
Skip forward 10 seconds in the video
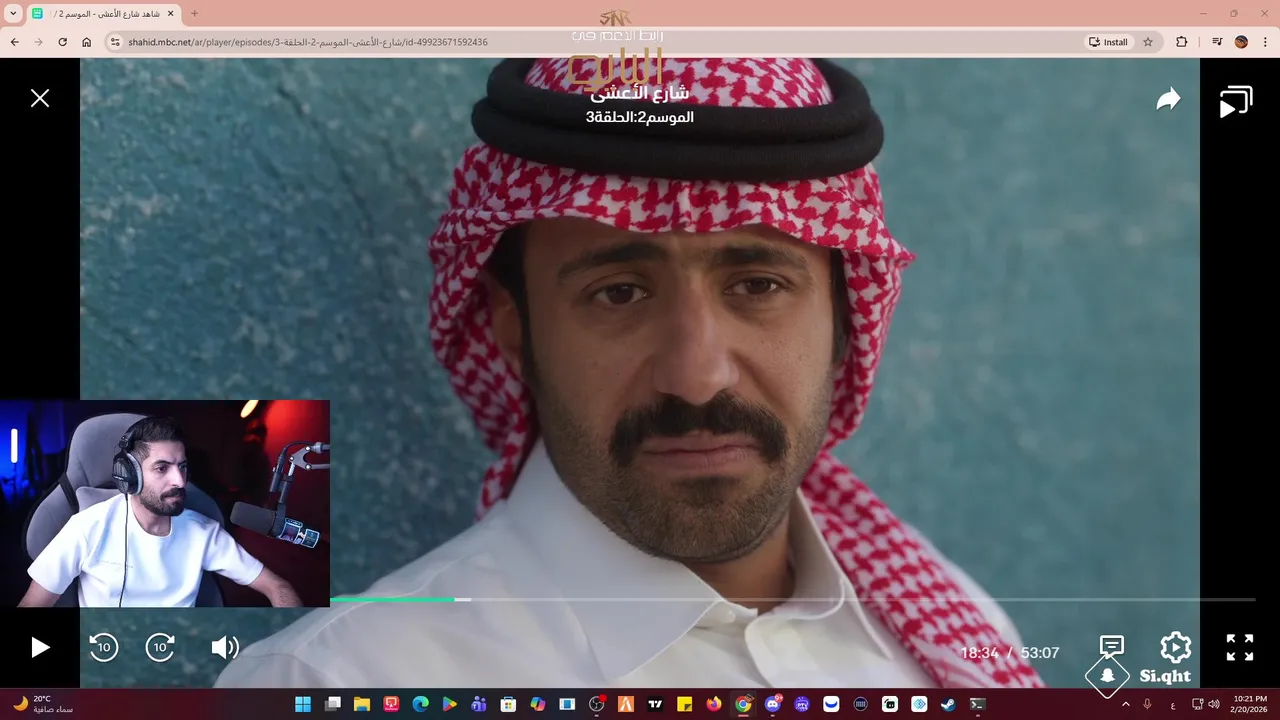(161, 648)
